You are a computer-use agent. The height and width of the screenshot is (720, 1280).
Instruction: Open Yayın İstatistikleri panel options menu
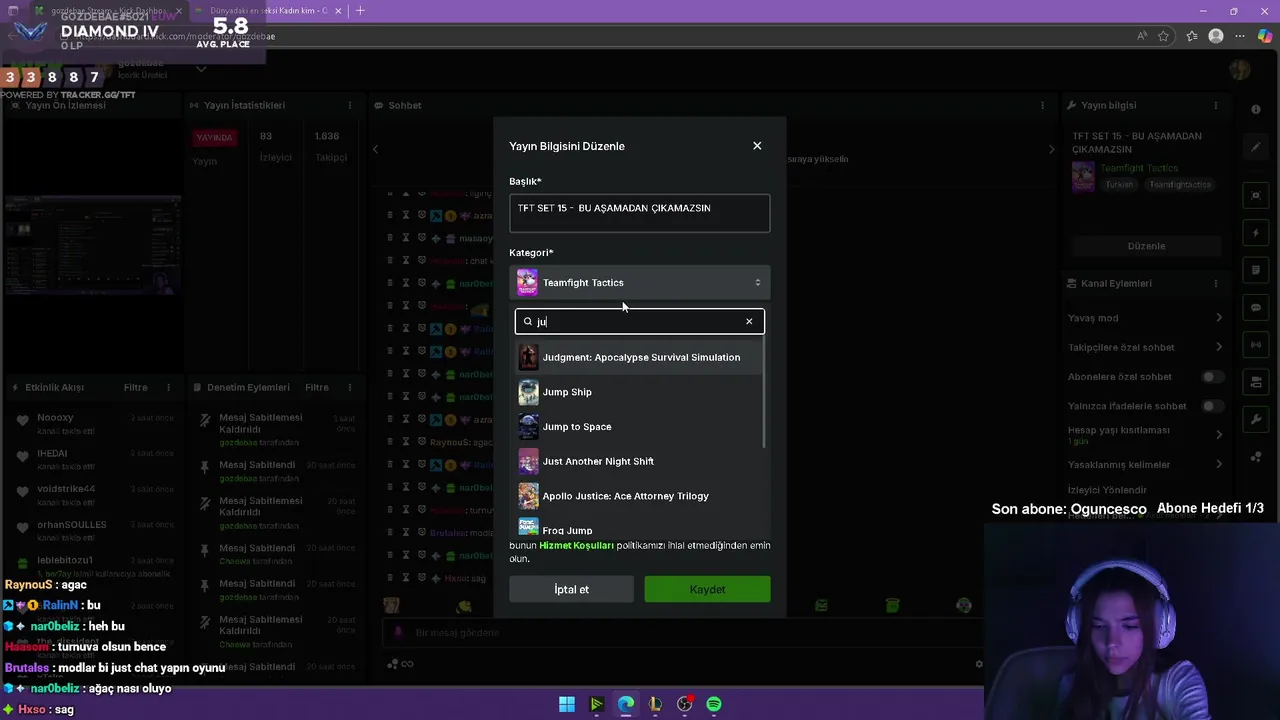349,105
